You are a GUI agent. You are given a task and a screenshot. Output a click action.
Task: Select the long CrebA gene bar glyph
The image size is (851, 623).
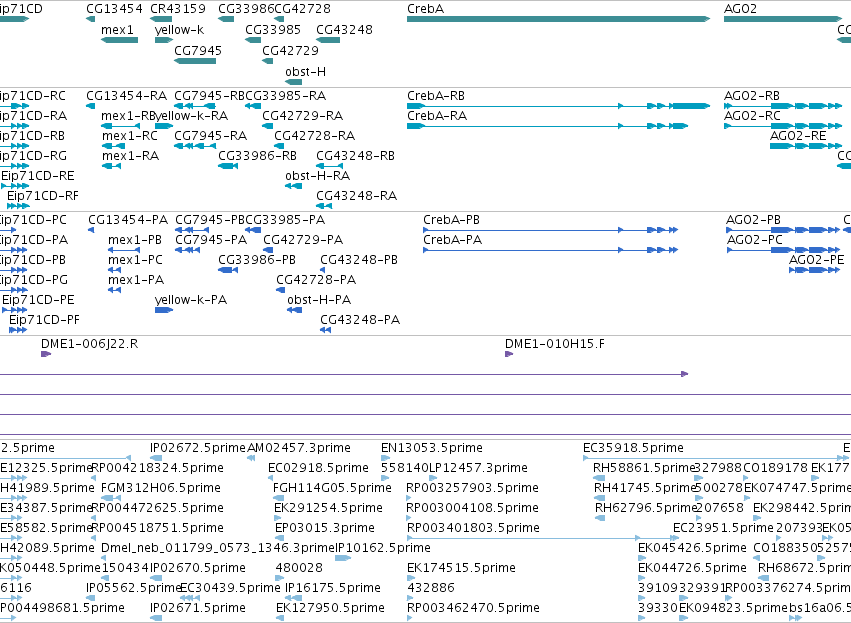tap(558, 19)
